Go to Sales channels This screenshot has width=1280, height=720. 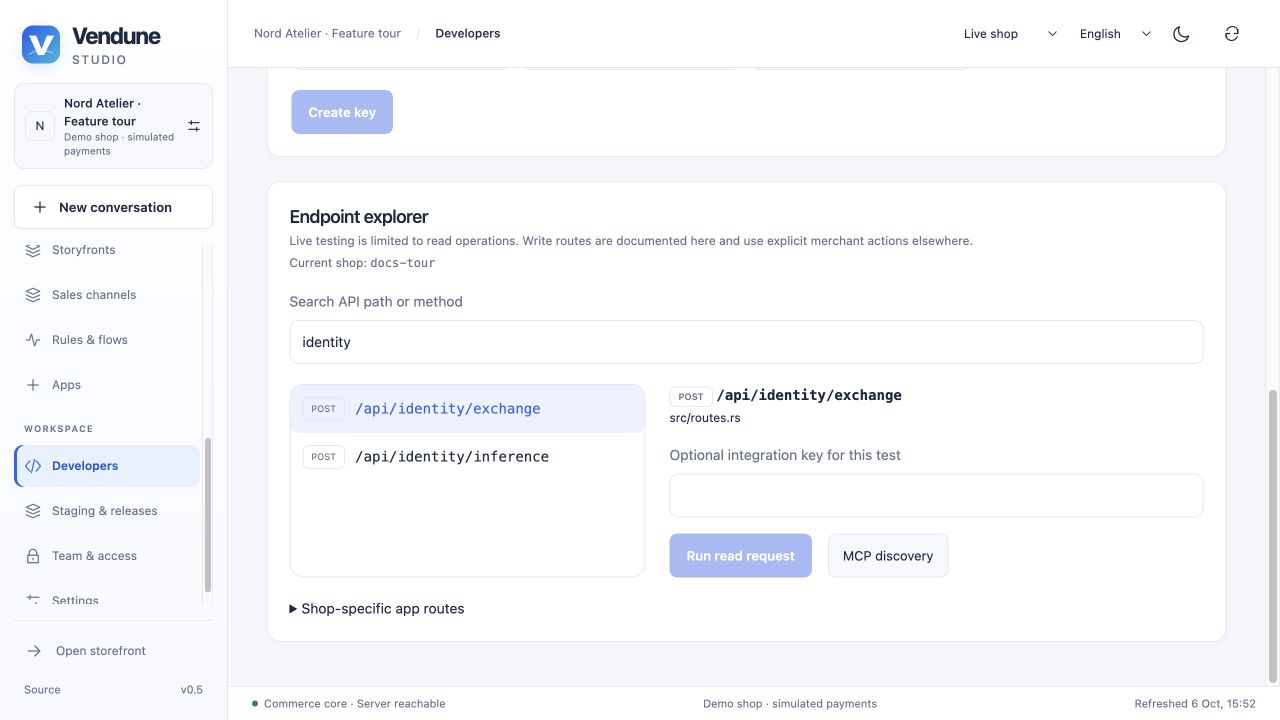(x=107, y=295)
